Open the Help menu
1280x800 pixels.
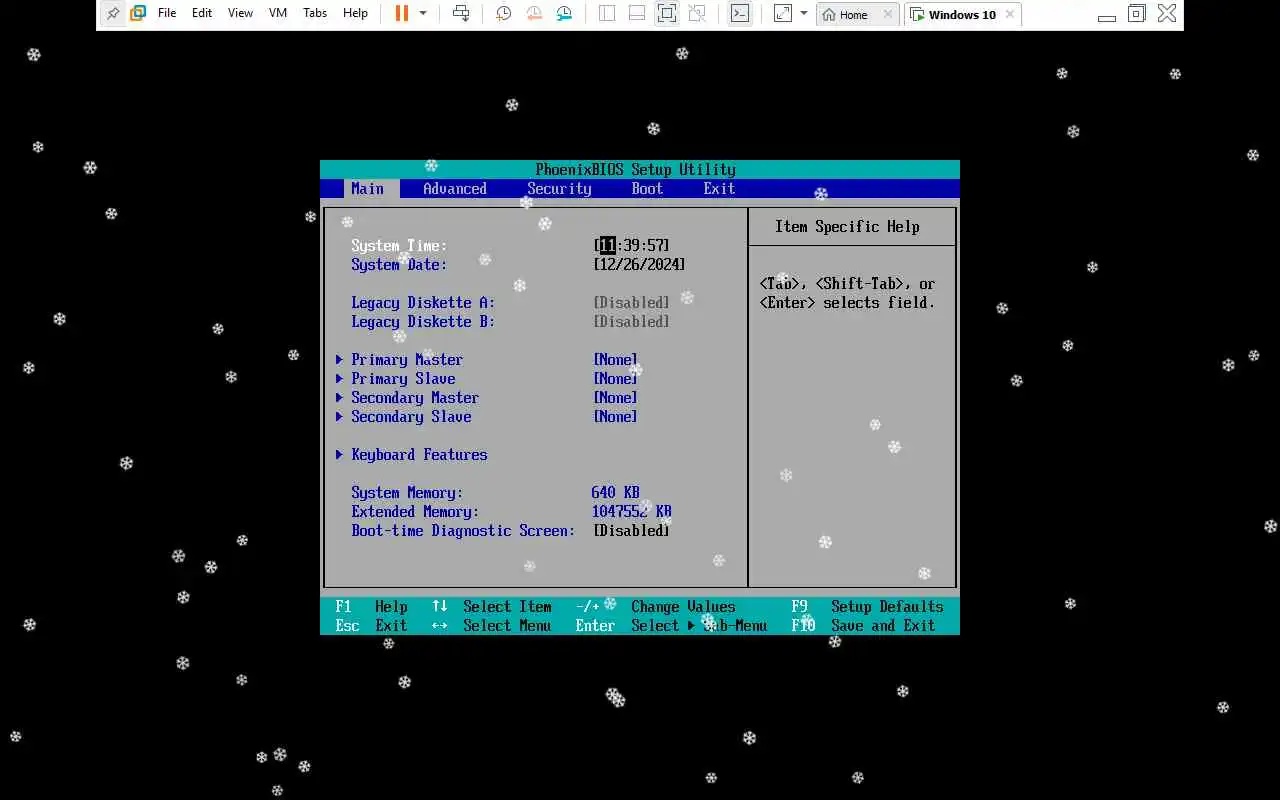(355, 13)
